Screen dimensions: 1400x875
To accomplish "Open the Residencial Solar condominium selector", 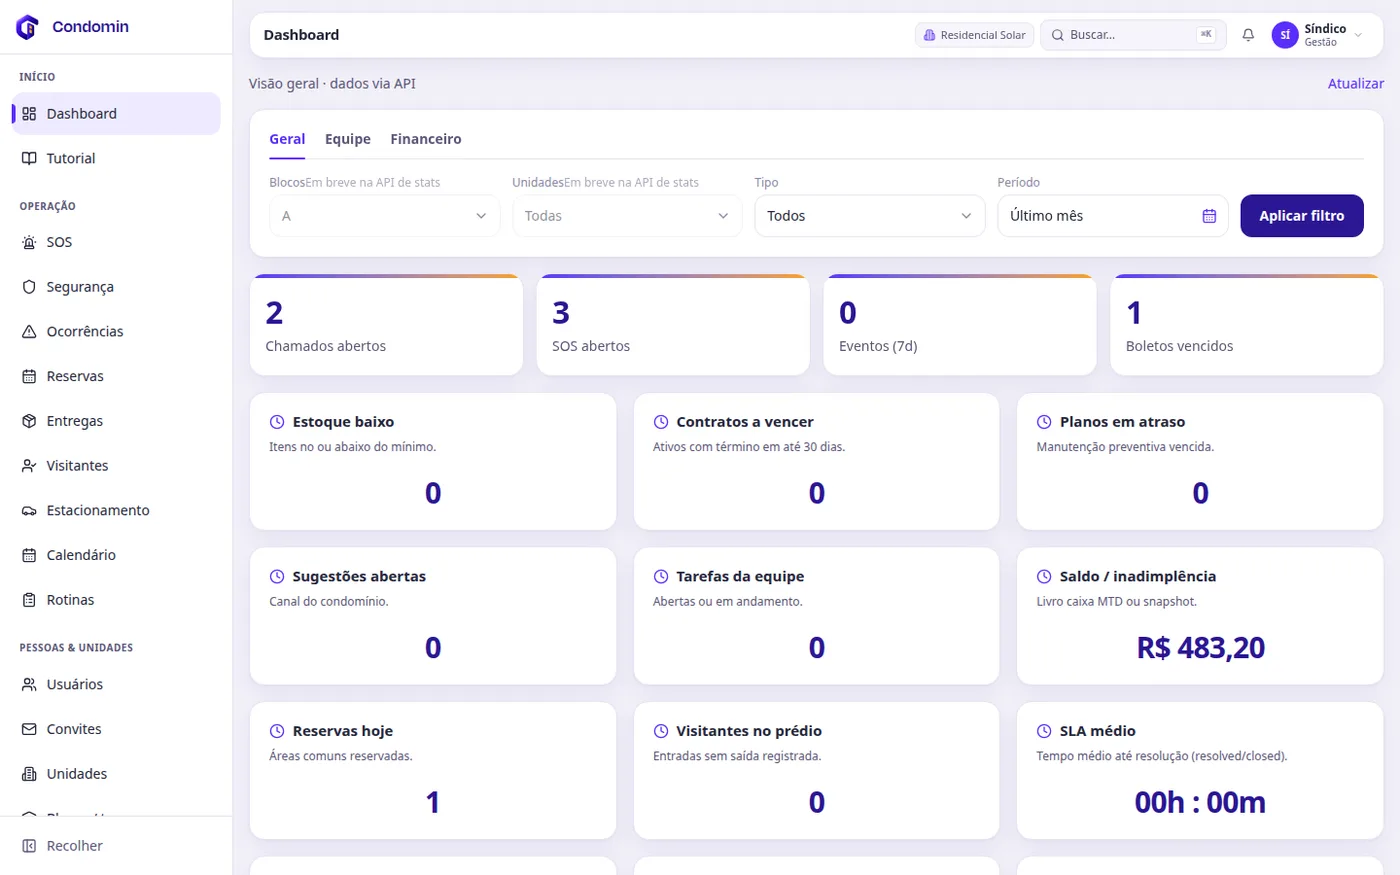I will coord(975,35).
